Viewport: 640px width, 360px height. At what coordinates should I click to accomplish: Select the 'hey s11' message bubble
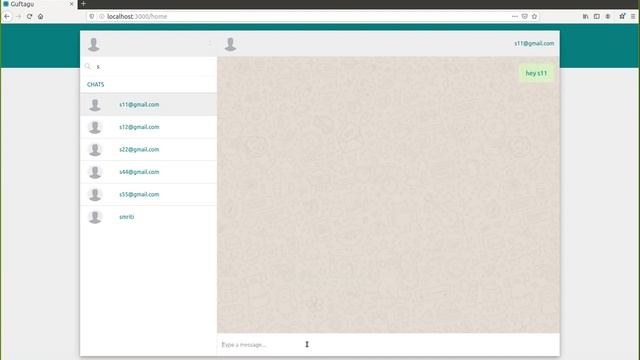coord(536,73)
